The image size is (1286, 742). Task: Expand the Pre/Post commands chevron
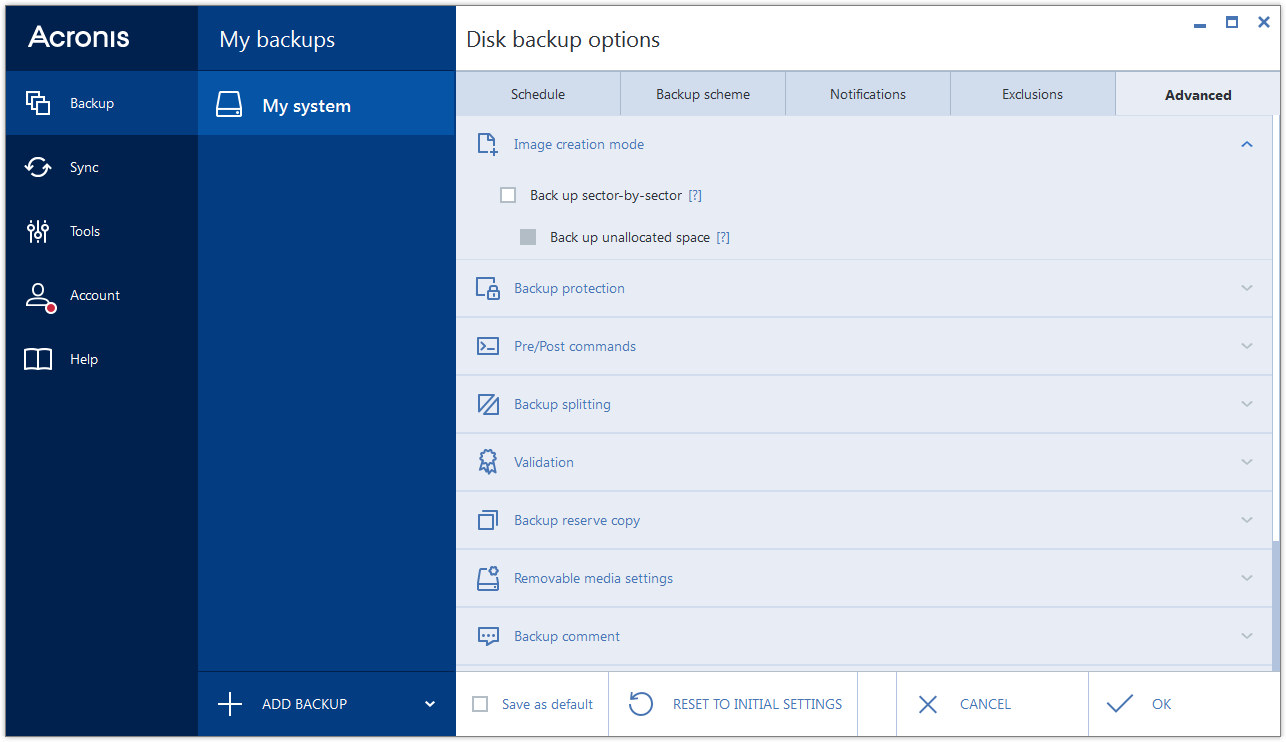[x=1246, y=346]
